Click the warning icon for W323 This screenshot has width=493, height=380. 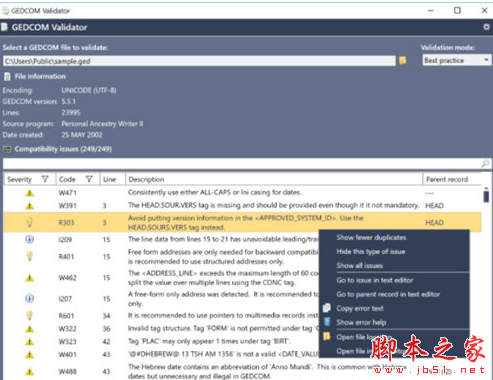(29, 342)
